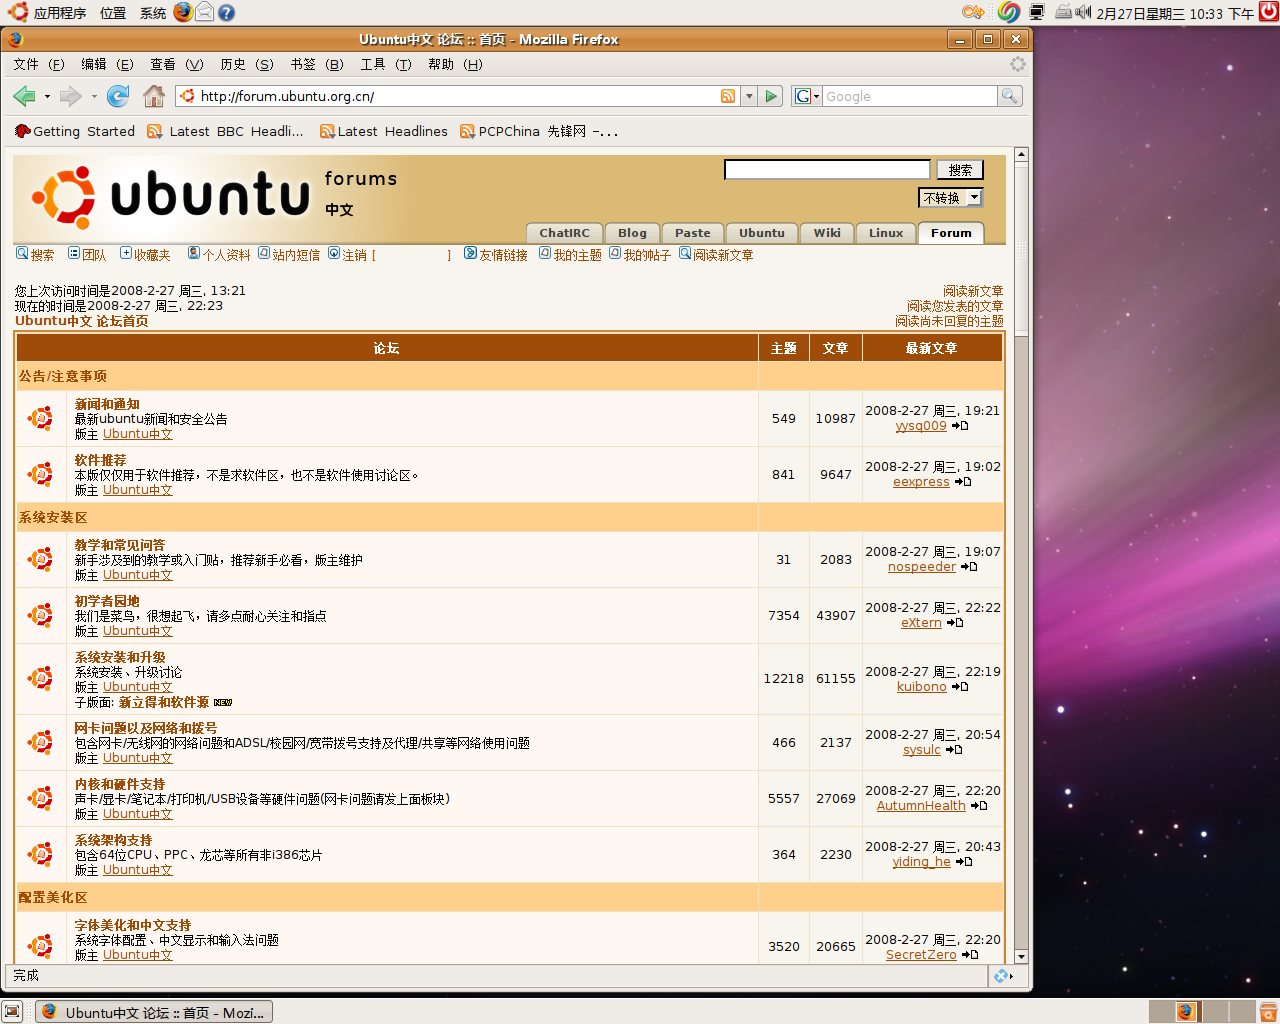This screenshot has height=1024, width=1280.
Task: Switch to the Paste tab
Action: [693, 233]
